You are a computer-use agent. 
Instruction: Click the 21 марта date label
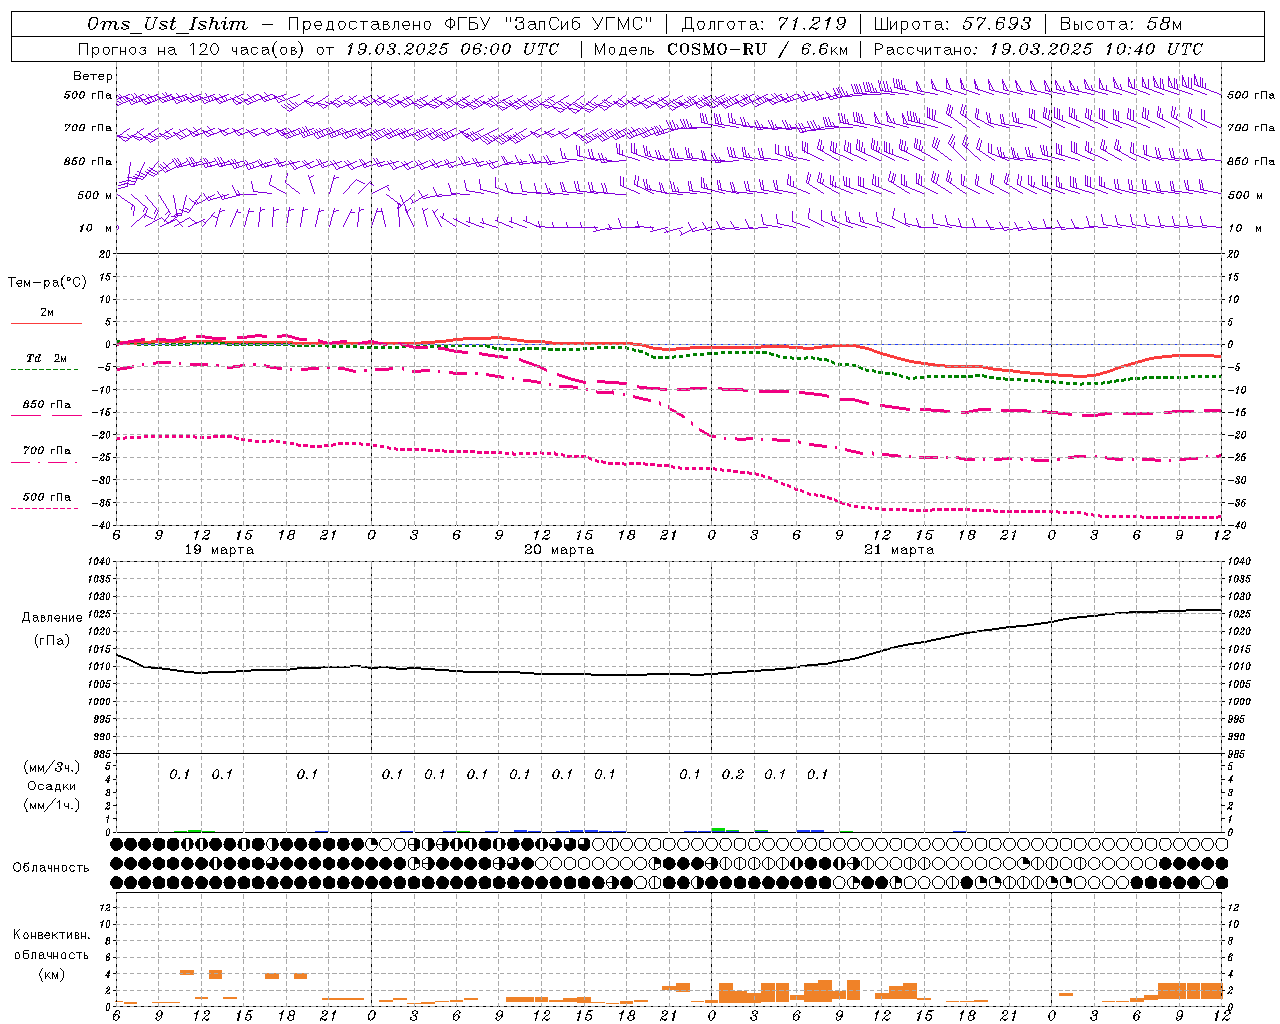pyautogui.click(x=899, y=550)
